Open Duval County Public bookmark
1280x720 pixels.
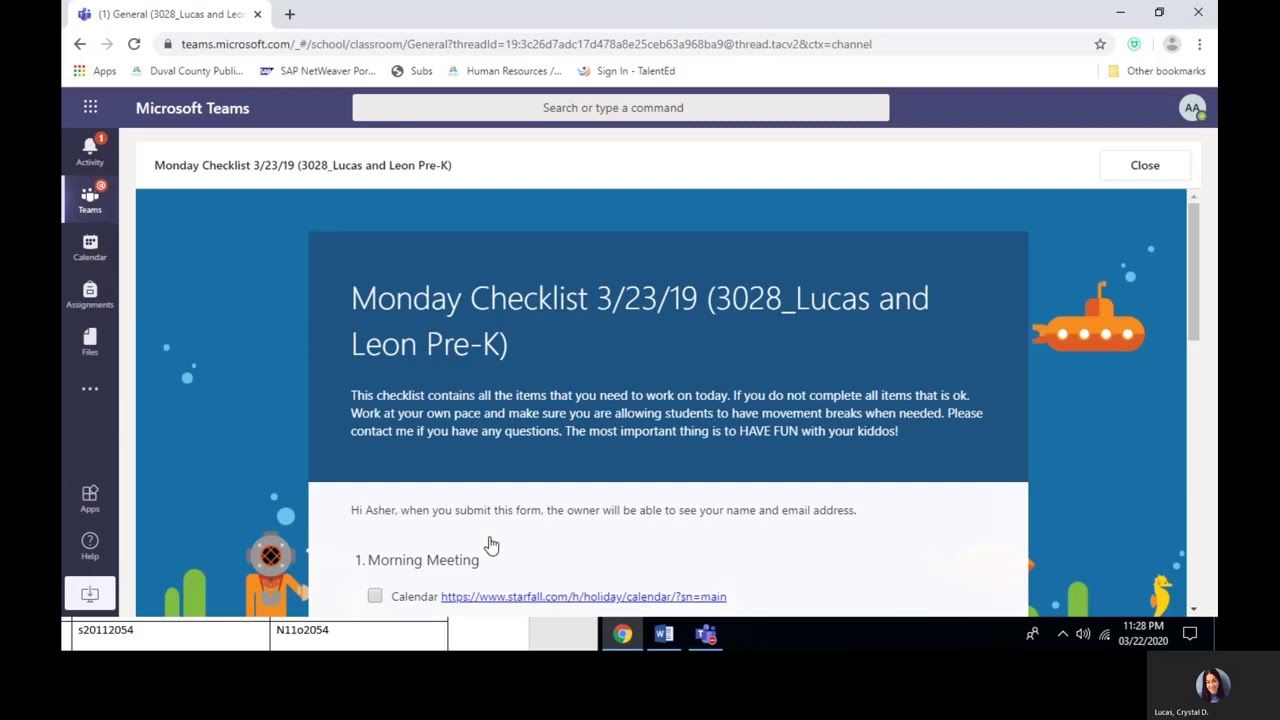(x=186, y=71)
